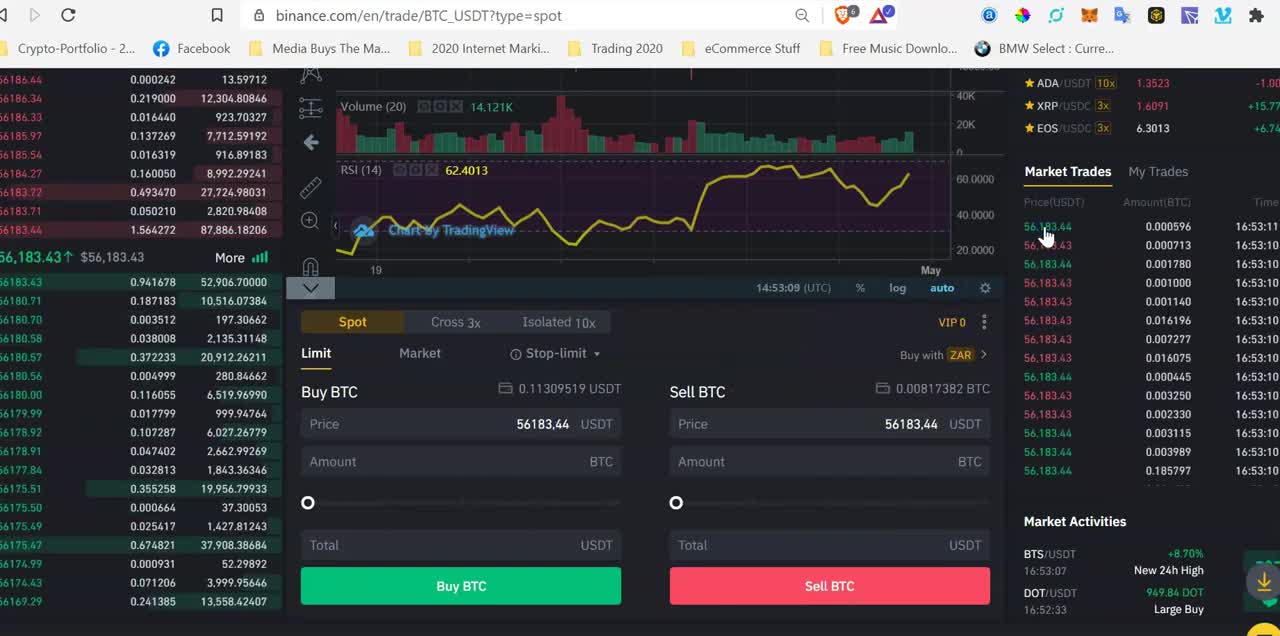1280x636 pixels.
Task: Toggle percent scale on chart
Action: coord(860,288)
